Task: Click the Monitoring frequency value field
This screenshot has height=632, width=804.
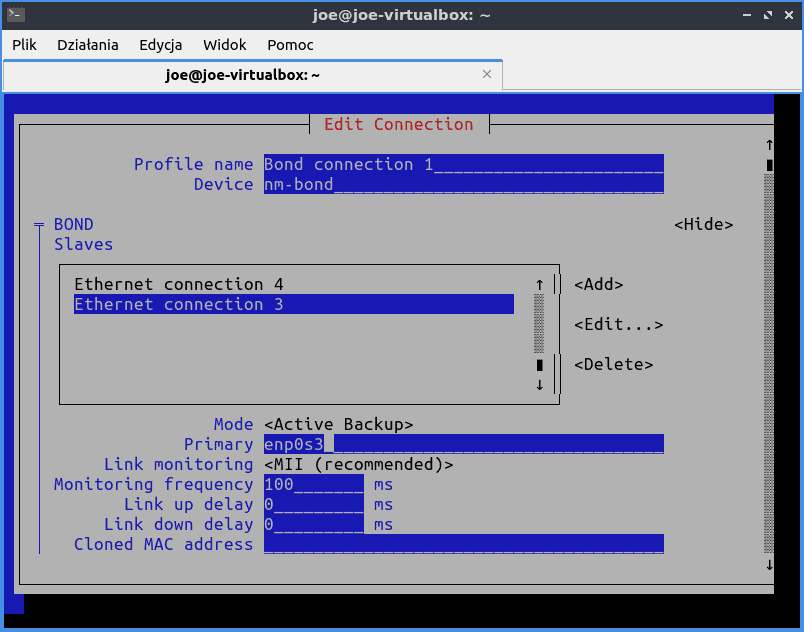Action: 310,484
